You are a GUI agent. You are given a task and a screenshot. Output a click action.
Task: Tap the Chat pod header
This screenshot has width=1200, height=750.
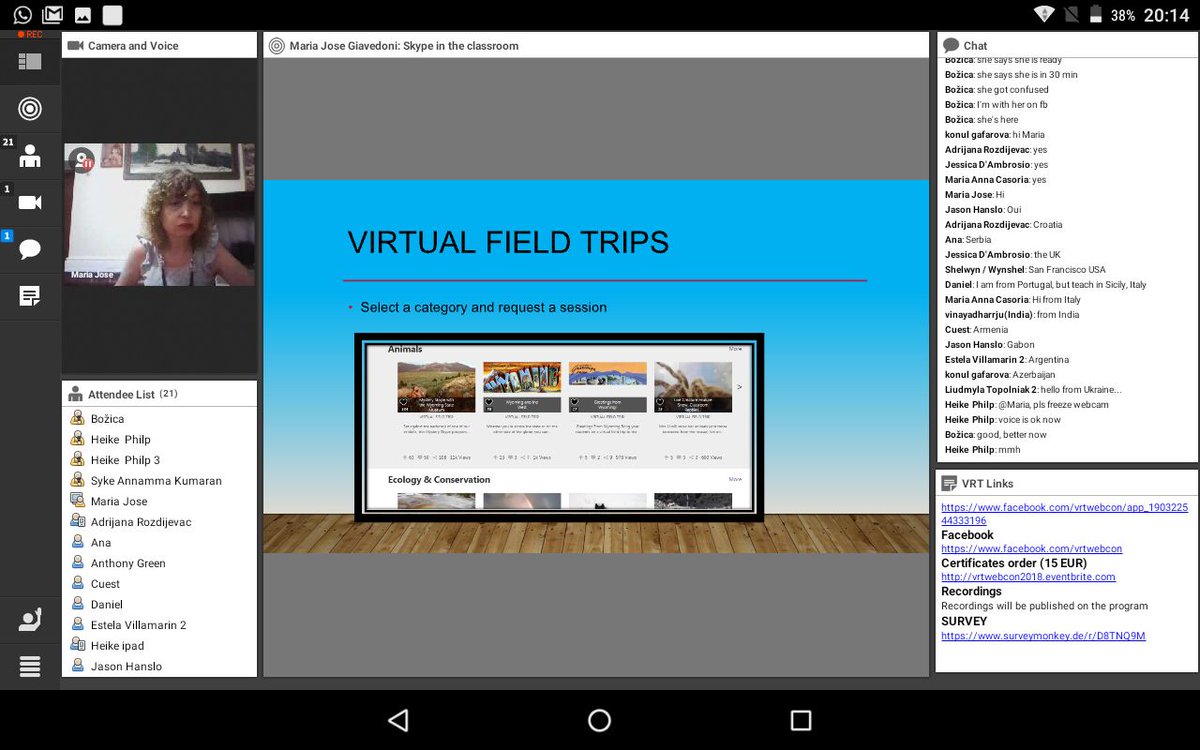coord(1067,45)
